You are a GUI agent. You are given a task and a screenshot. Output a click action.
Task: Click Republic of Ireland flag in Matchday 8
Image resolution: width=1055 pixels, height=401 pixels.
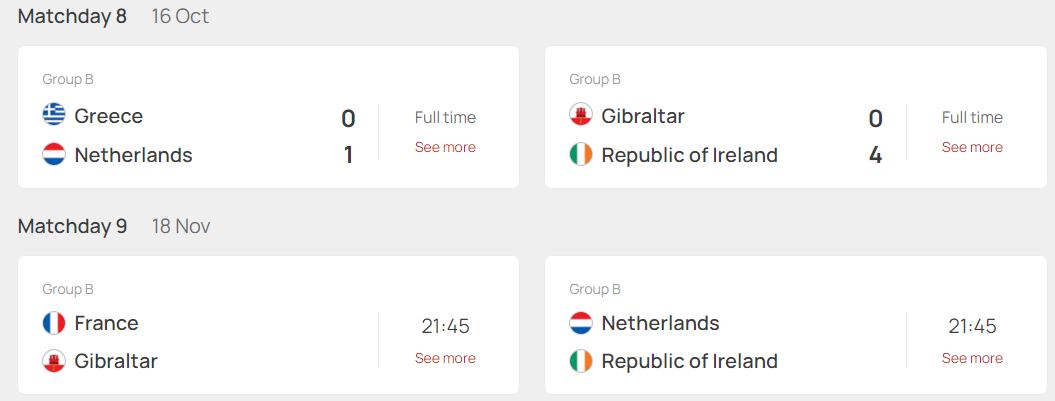[x=581, y=154]
